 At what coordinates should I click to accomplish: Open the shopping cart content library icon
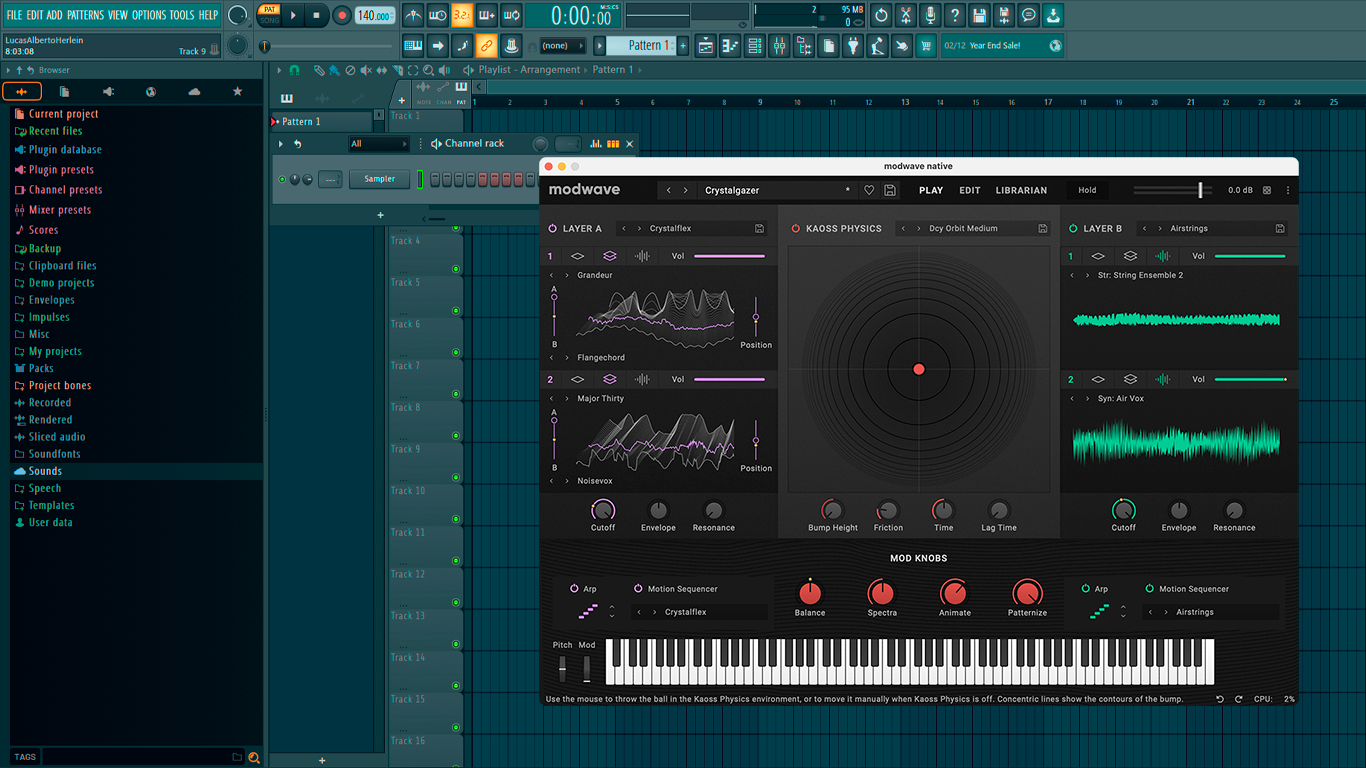926,46
